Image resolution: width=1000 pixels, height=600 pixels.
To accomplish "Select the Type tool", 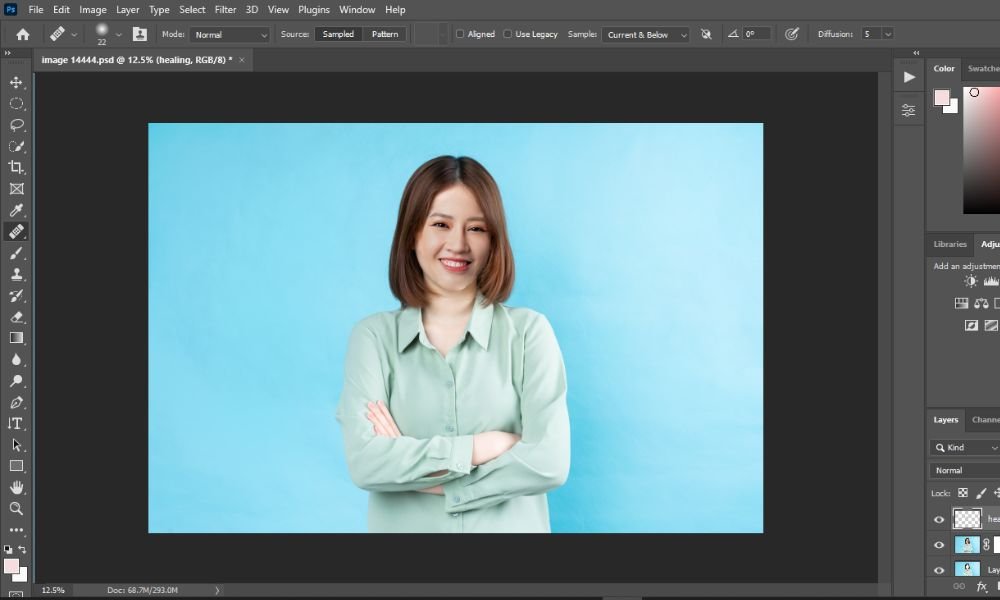I will (16, 423).
